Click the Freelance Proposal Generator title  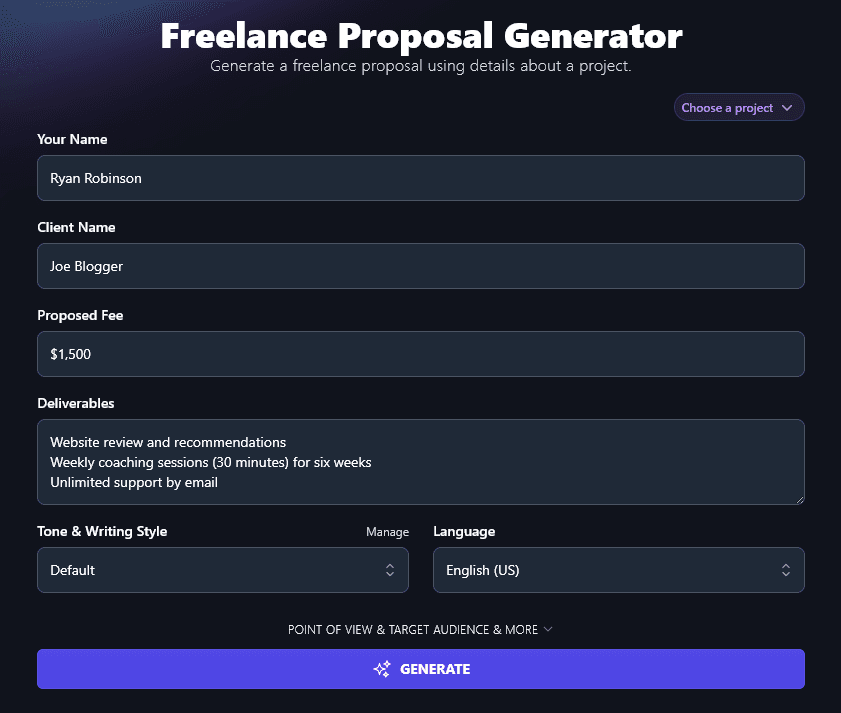tap(420, 35)
